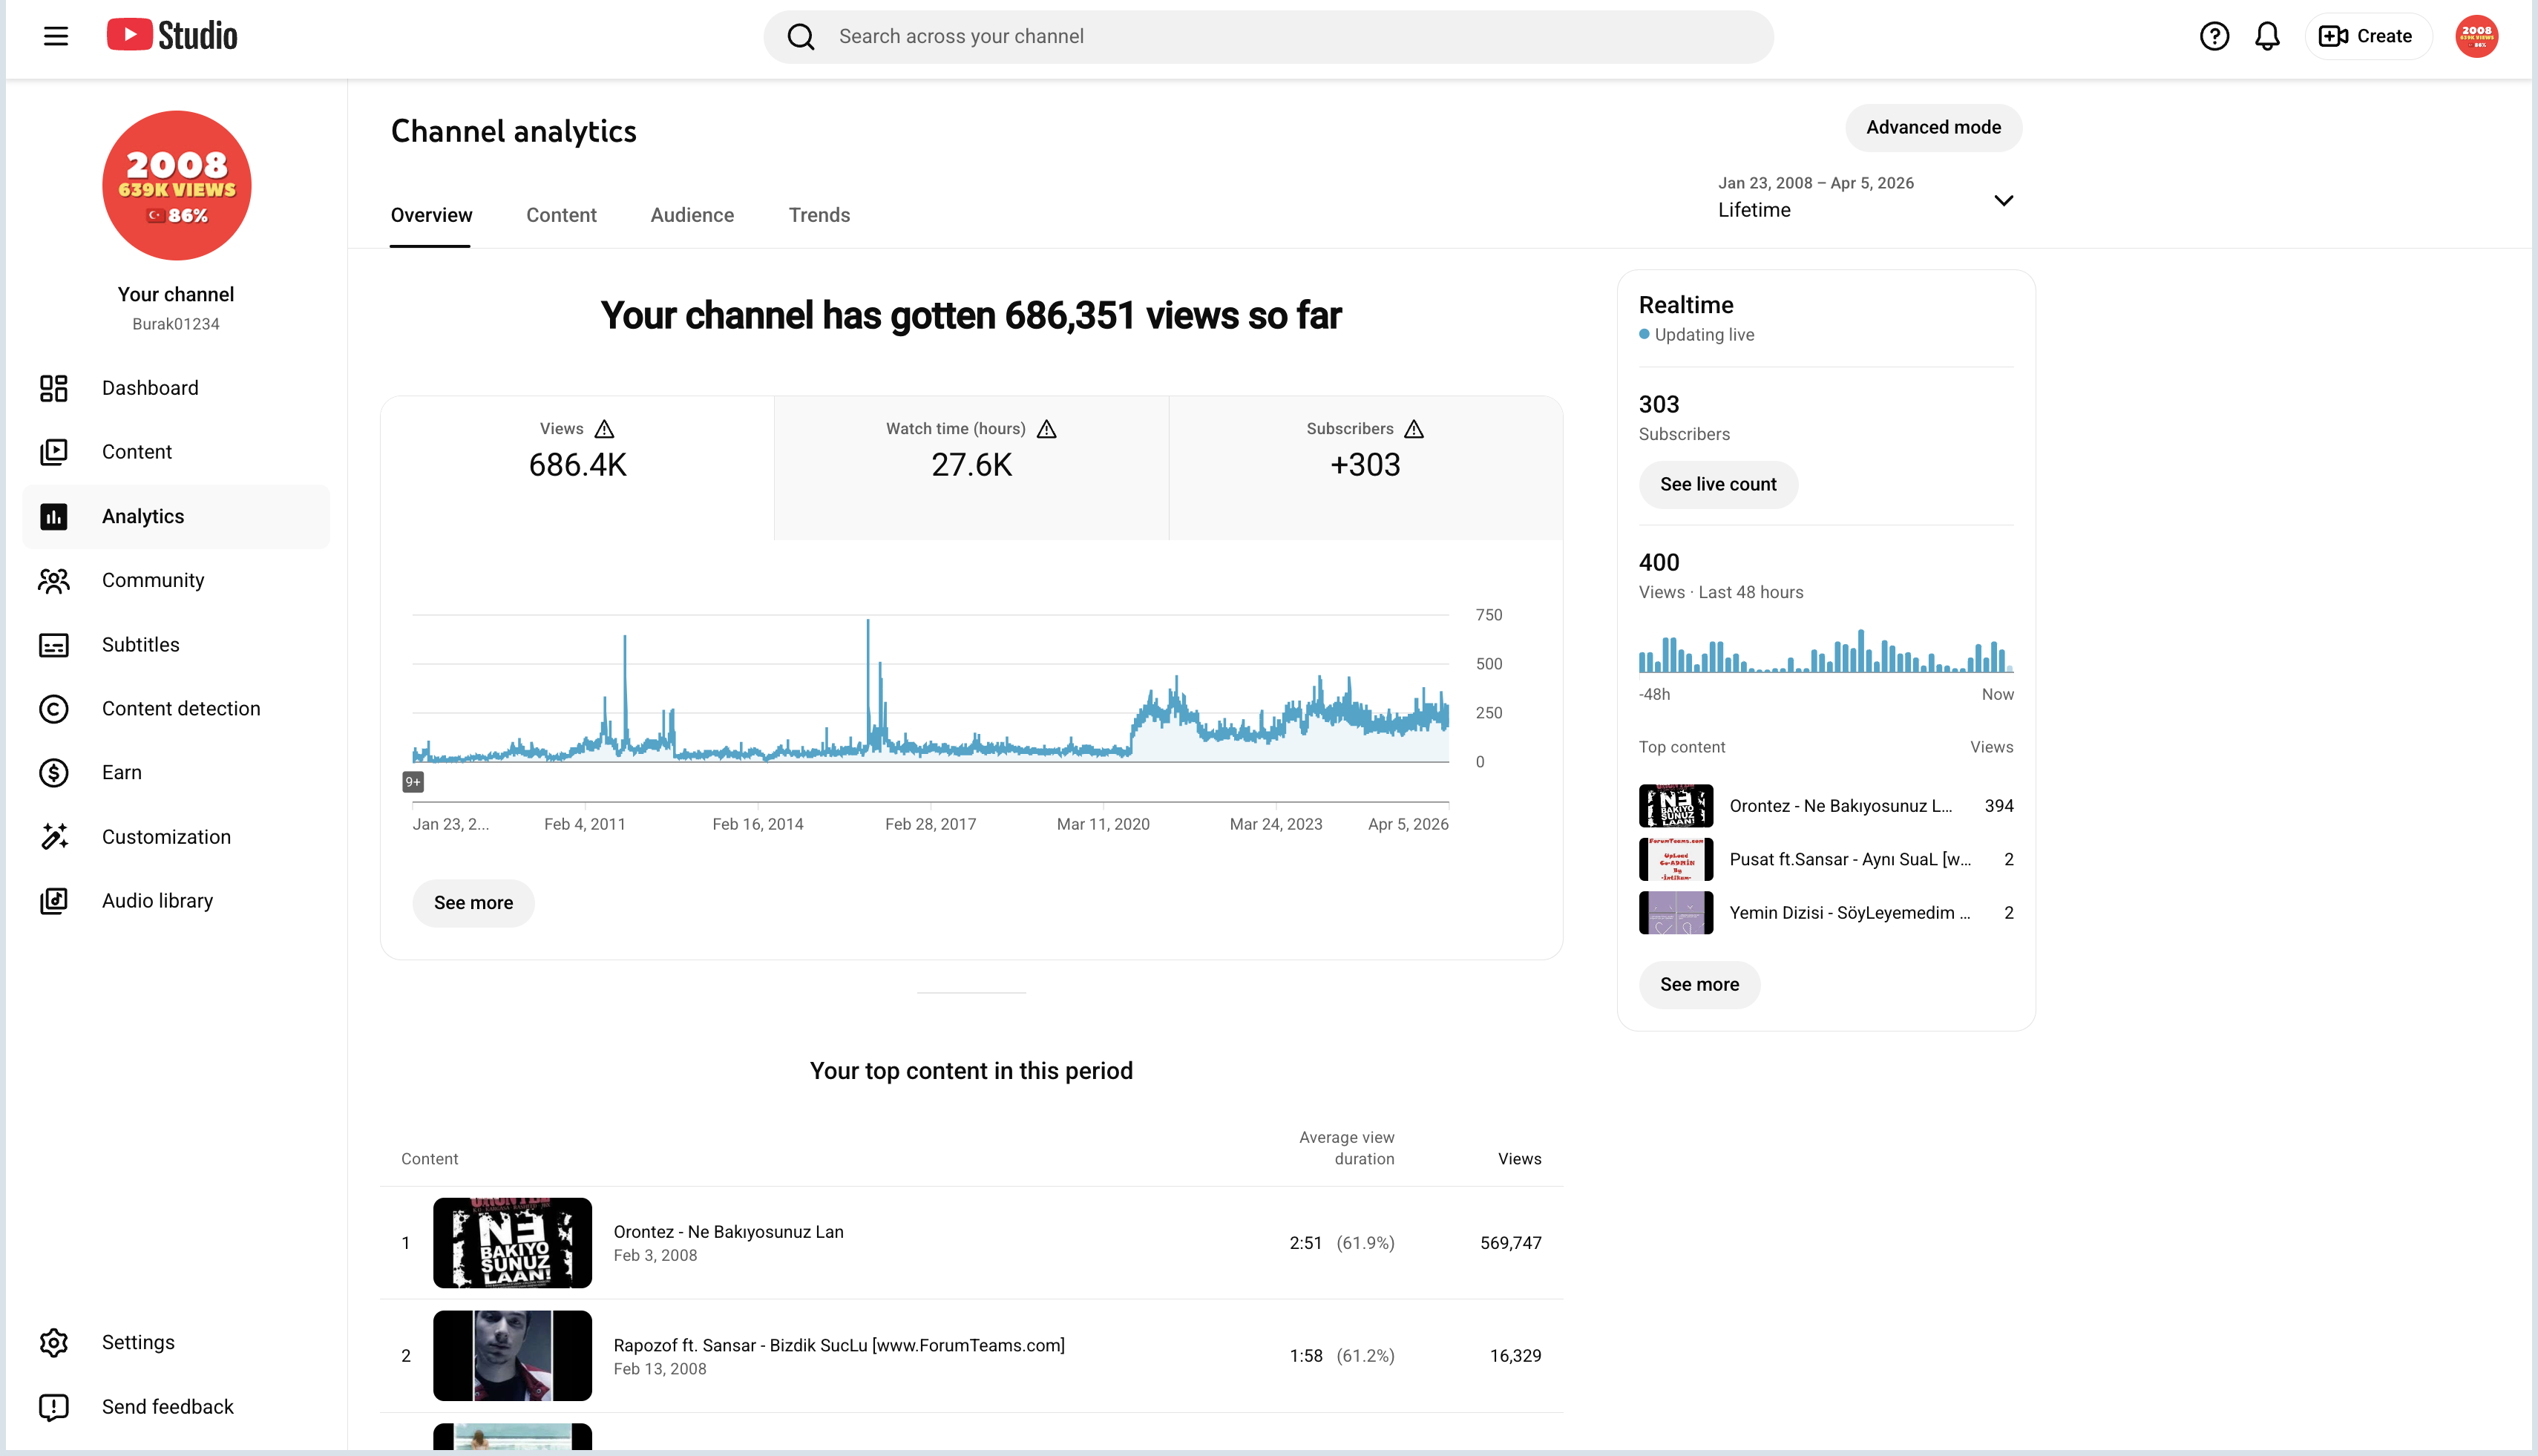The image size is (2538, 1456).
Task: Open the Rapozof ft. Sansar video thumbnail
Action: pos(512,1356)
